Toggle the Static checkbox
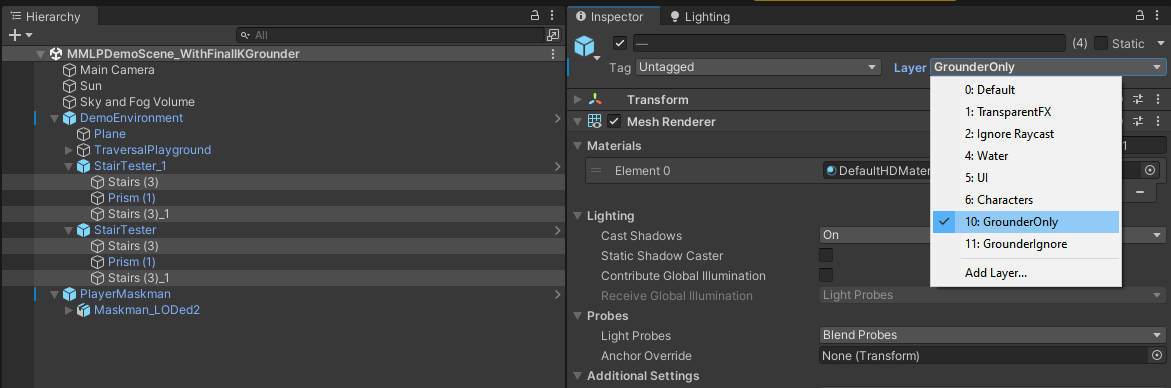 (1101, 43)
